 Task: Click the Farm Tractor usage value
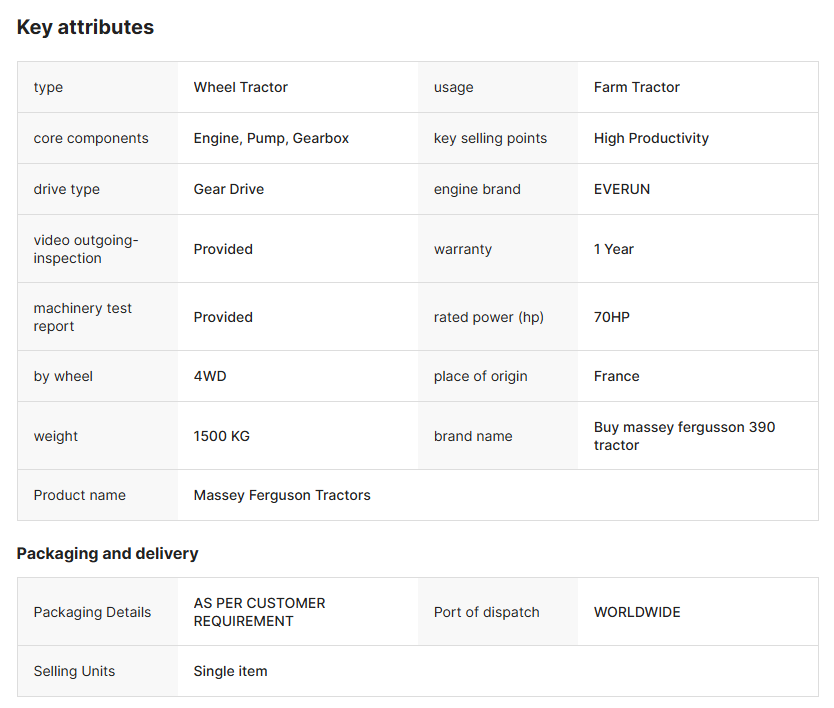tap(637, 87)
